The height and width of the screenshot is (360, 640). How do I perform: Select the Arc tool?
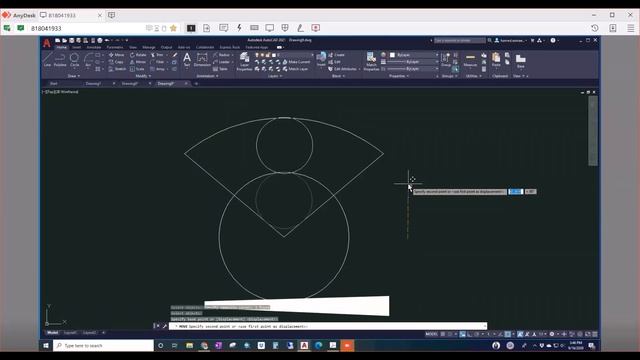click(x=88, y=60)
